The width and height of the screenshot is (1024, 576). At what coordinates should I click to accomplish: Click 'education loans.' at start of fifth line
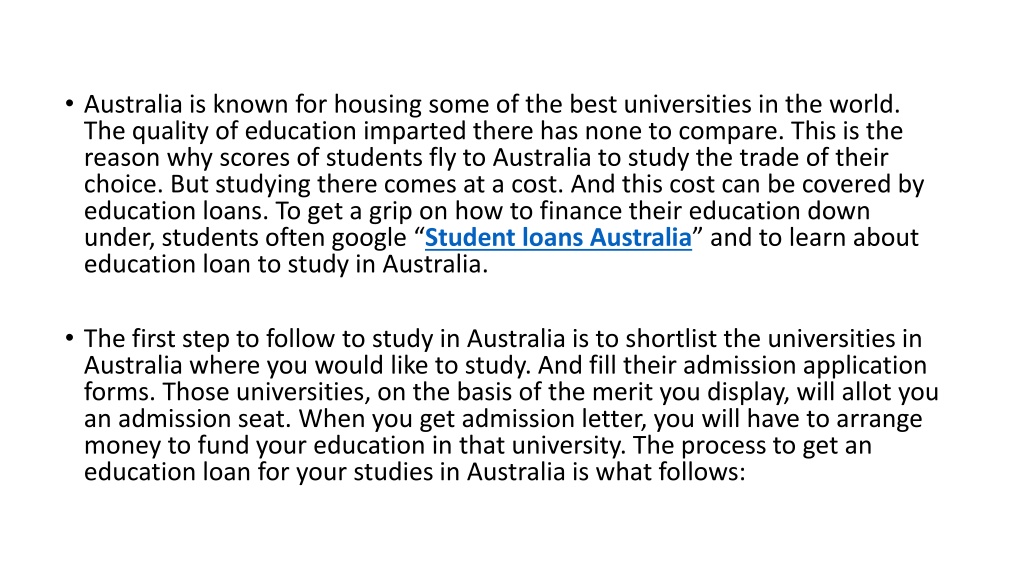[x=176, y=211]
